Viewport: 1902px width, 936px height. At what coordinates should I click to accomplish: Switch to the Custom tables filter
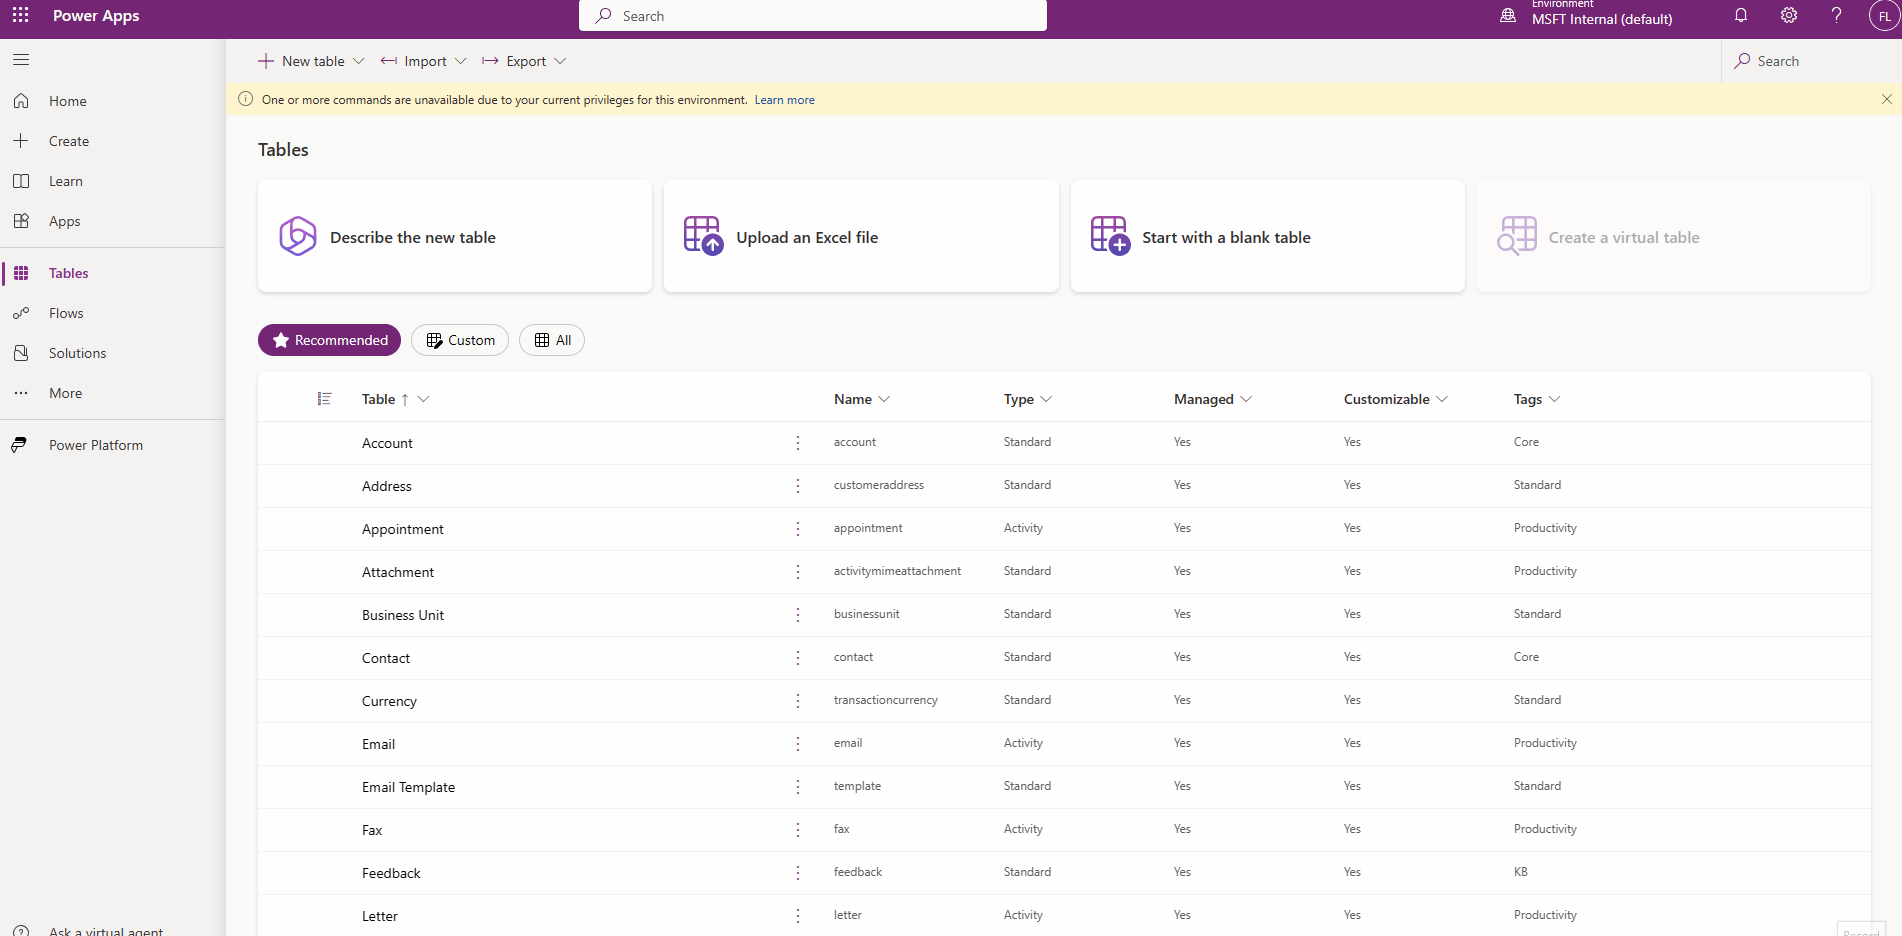pos(459,340)
